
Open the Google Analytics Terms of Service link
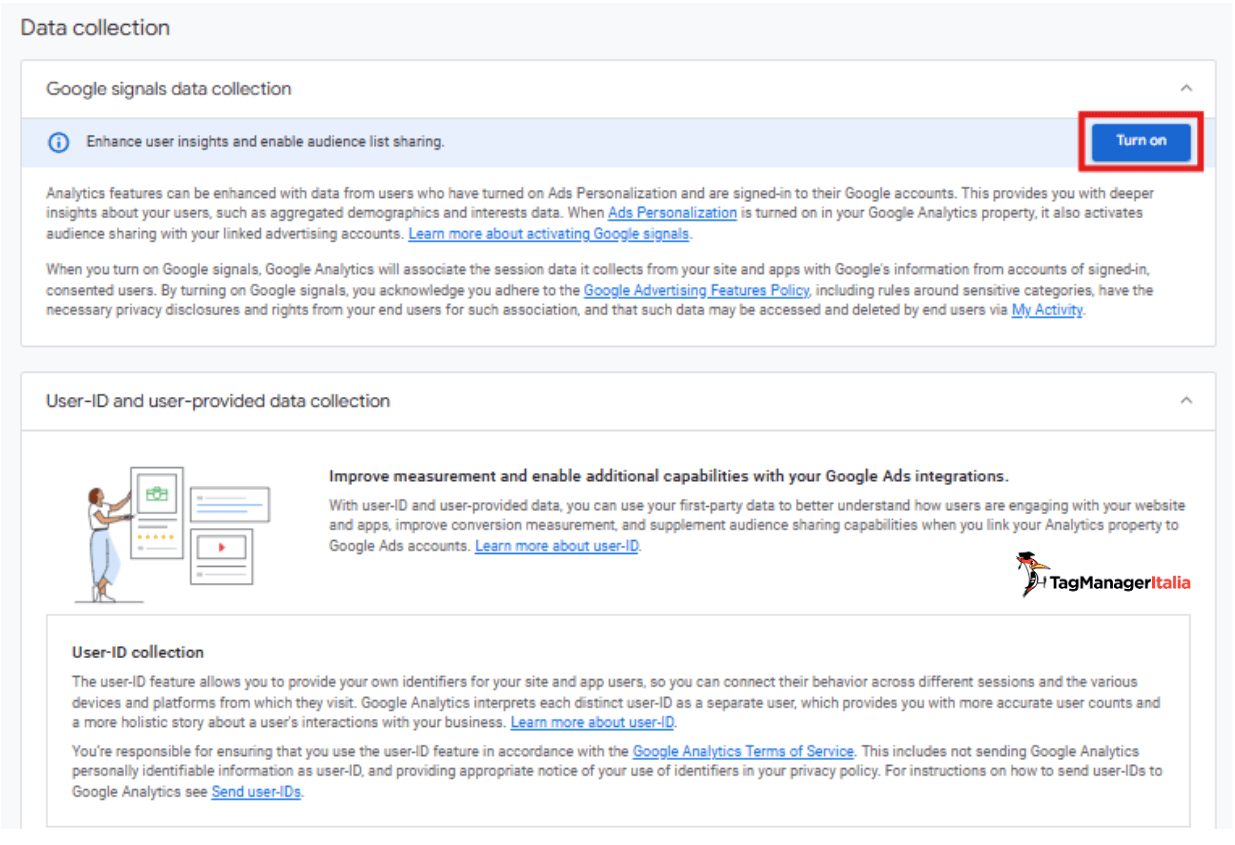click(743, 750)
